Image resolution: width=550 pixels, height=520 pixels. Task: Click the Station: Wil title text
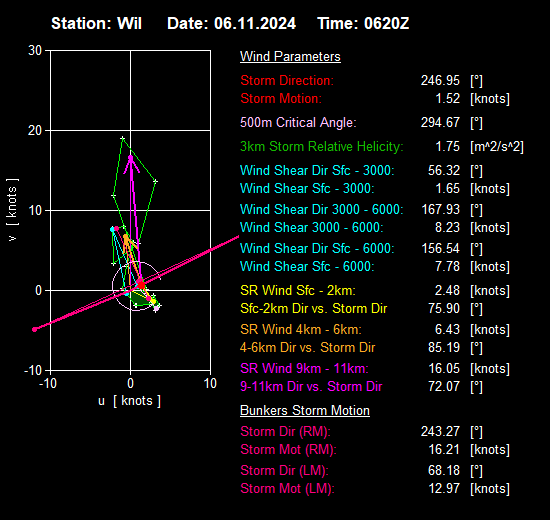click(96, 24)
